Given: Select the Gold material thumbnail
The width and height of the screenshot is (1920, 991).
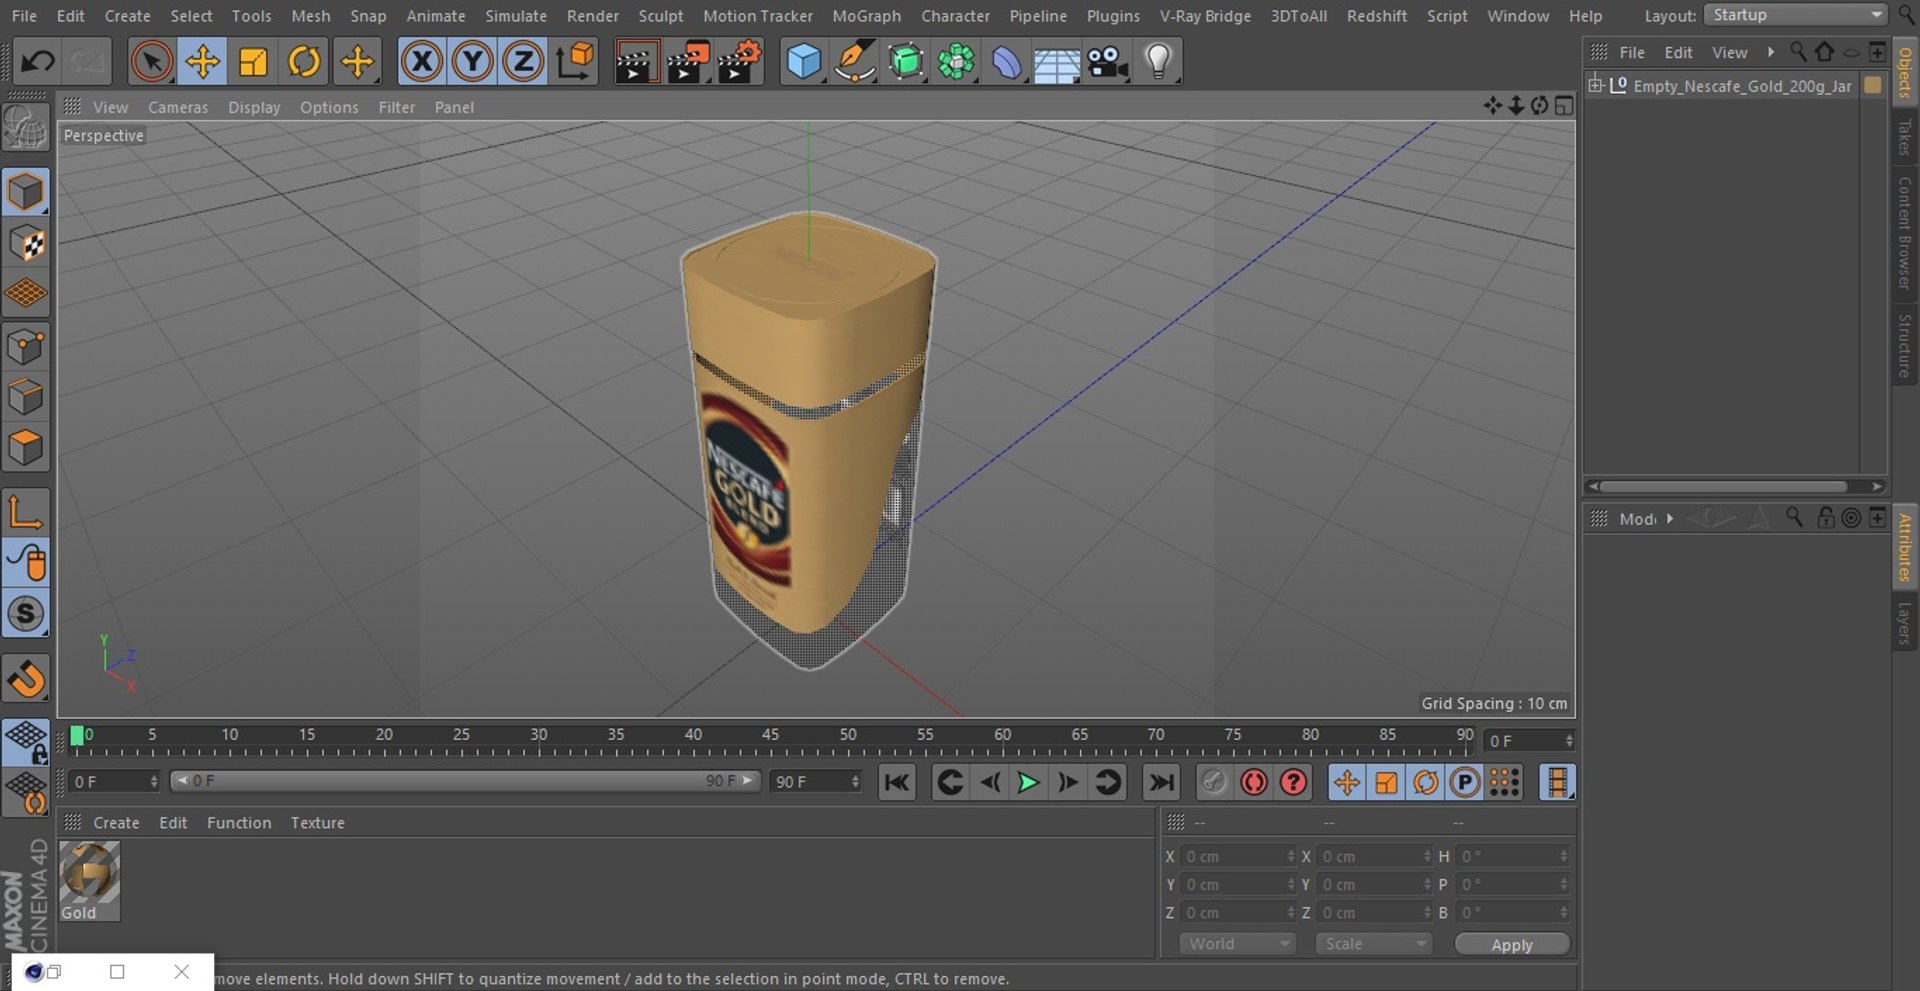Looking at the screenshot, I should point(89,880).
